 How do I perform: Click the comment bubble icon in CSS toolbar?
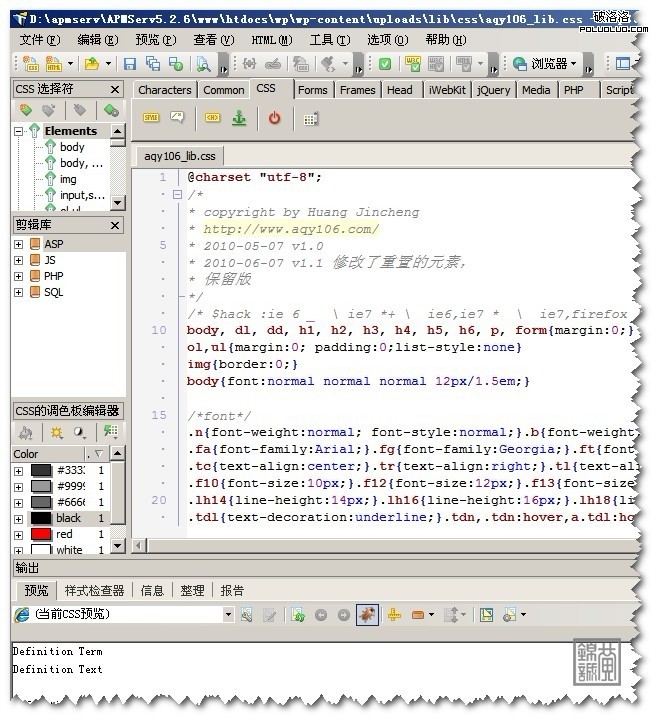coord(177,118)
